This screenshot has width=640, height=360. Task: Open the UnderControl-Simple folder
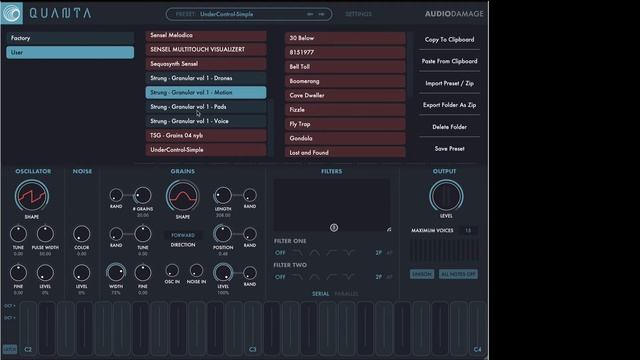(206, 149)
